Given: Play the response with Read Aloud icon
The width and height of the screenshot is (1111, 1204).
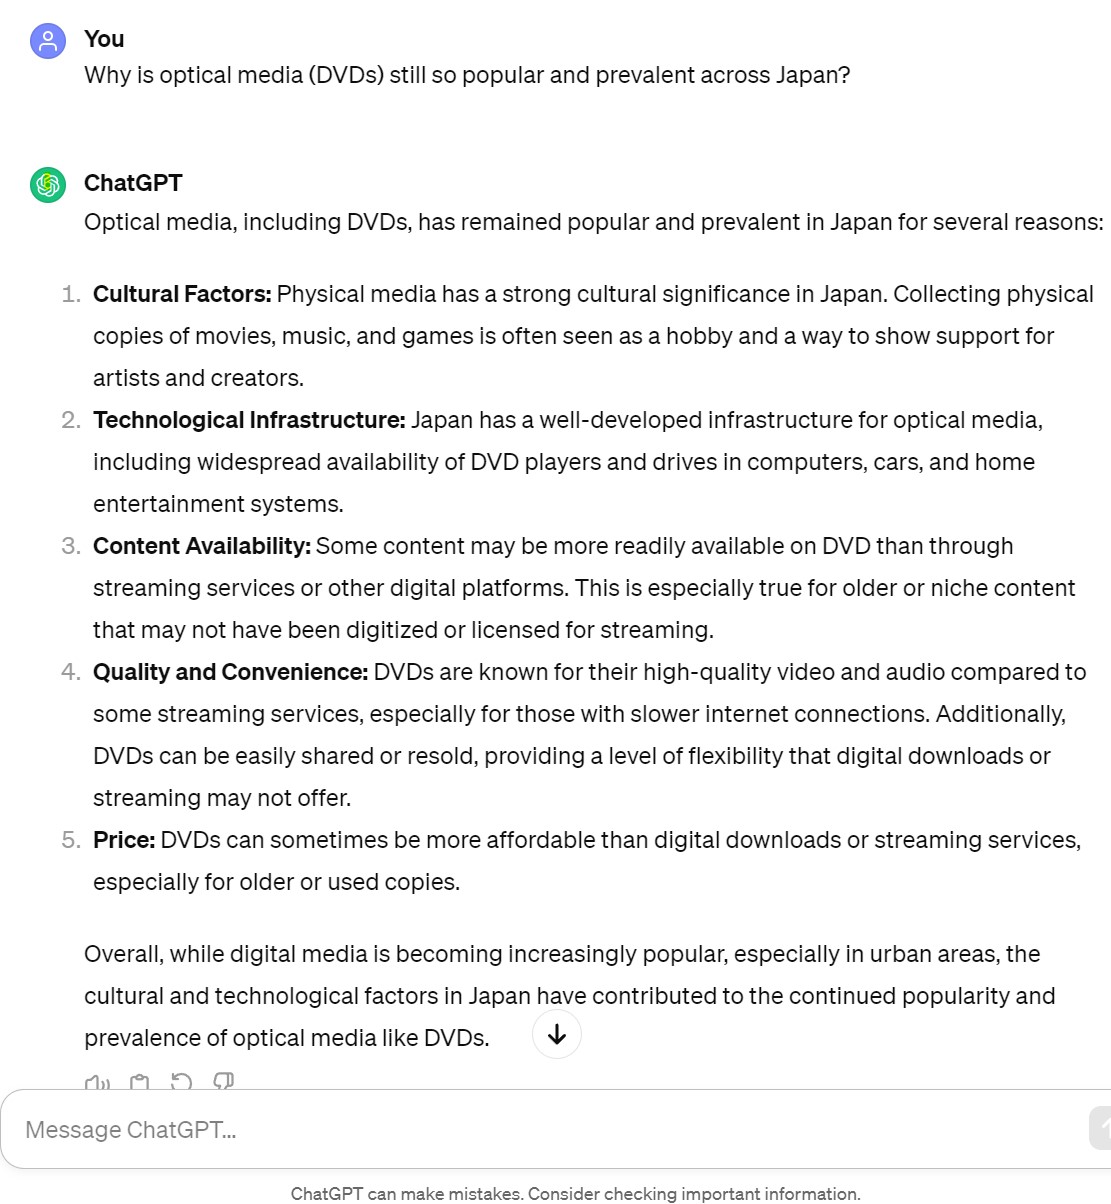Looking at the screenshot, I should [x=97, y=1082].
